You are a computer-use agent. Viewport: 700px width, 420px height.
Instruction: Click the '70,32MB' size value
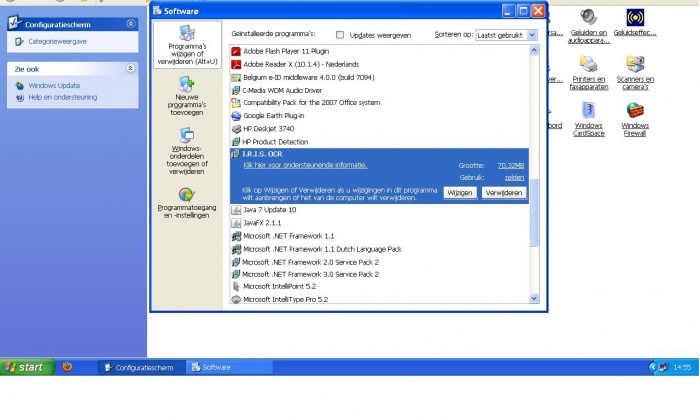[x=511, y=166]
